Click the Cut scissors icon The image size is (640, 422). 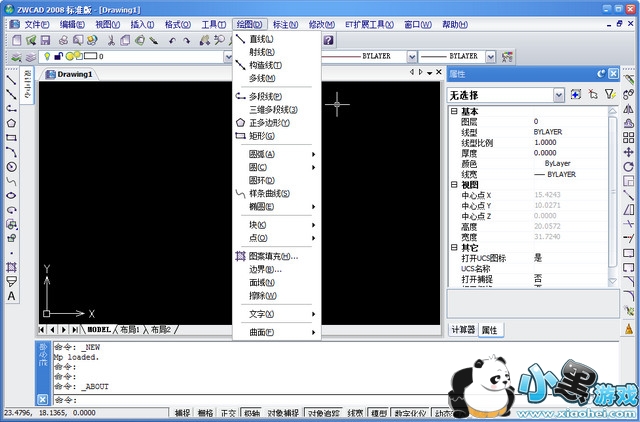tap(111, 40)
